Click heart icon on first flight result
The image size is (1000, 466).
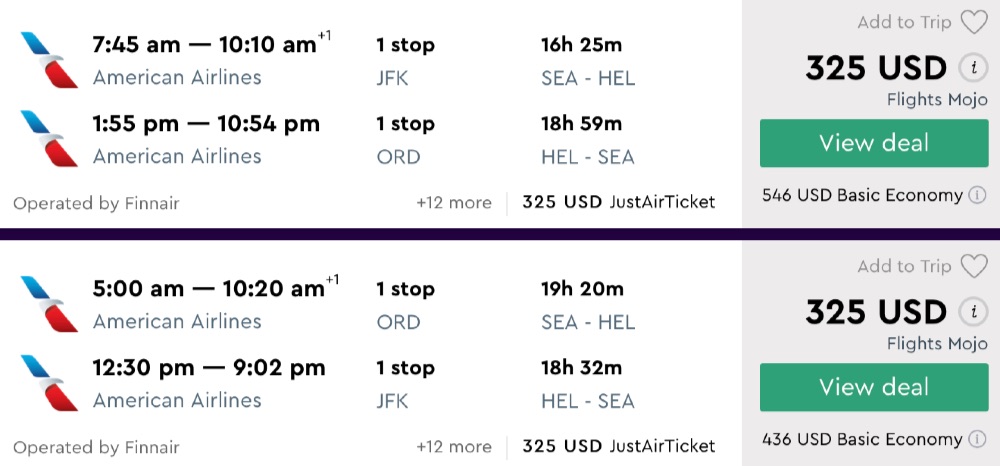973,22
